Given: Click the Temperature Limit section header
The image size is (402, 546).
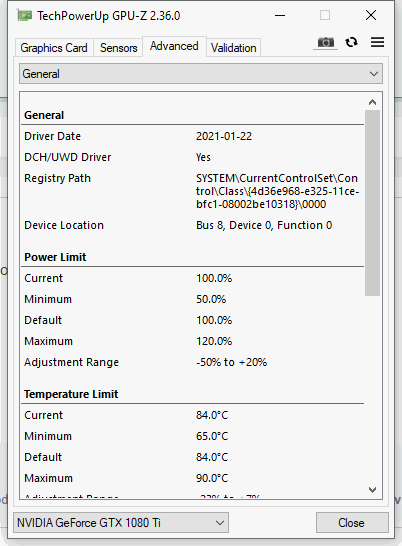Looking at the screenshot, I should [71, 394].
